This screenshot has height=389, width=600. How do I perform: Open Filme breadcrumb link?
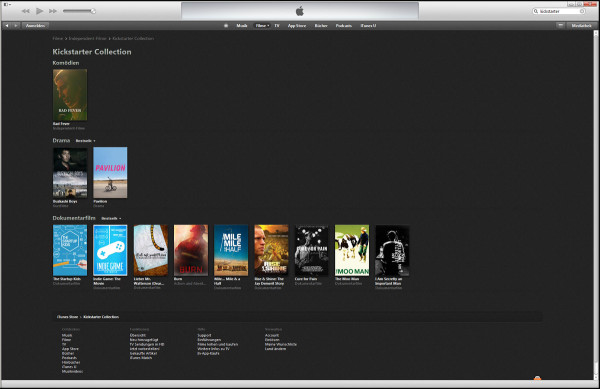(x=58, y=38)
